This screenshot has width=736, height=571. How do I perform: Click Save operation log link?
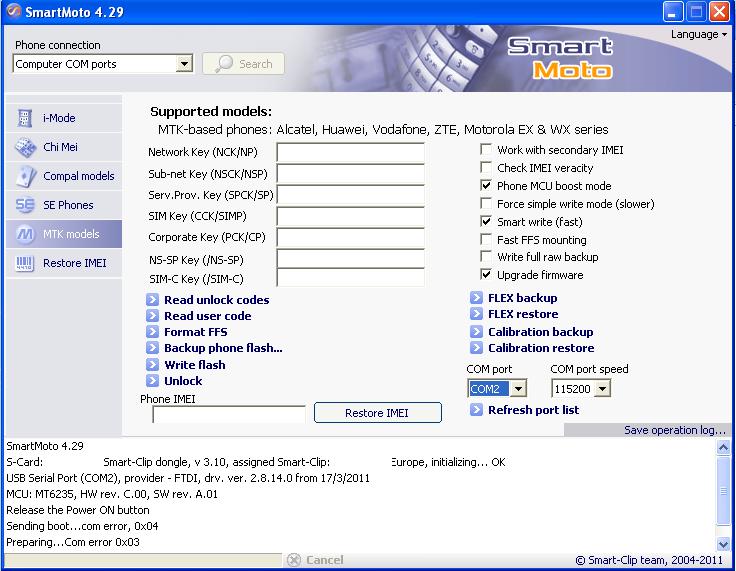(x=675, y=430)
